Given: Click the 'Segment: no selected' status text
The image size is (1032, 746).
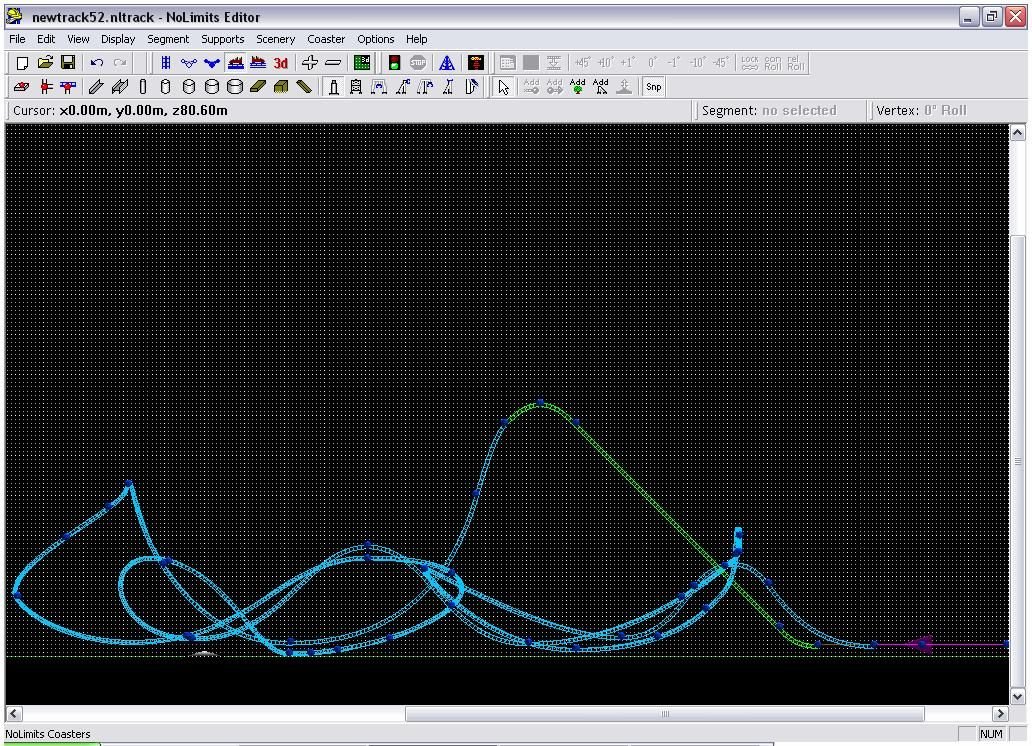Looking at the screenshot, I should click(769, 111).
